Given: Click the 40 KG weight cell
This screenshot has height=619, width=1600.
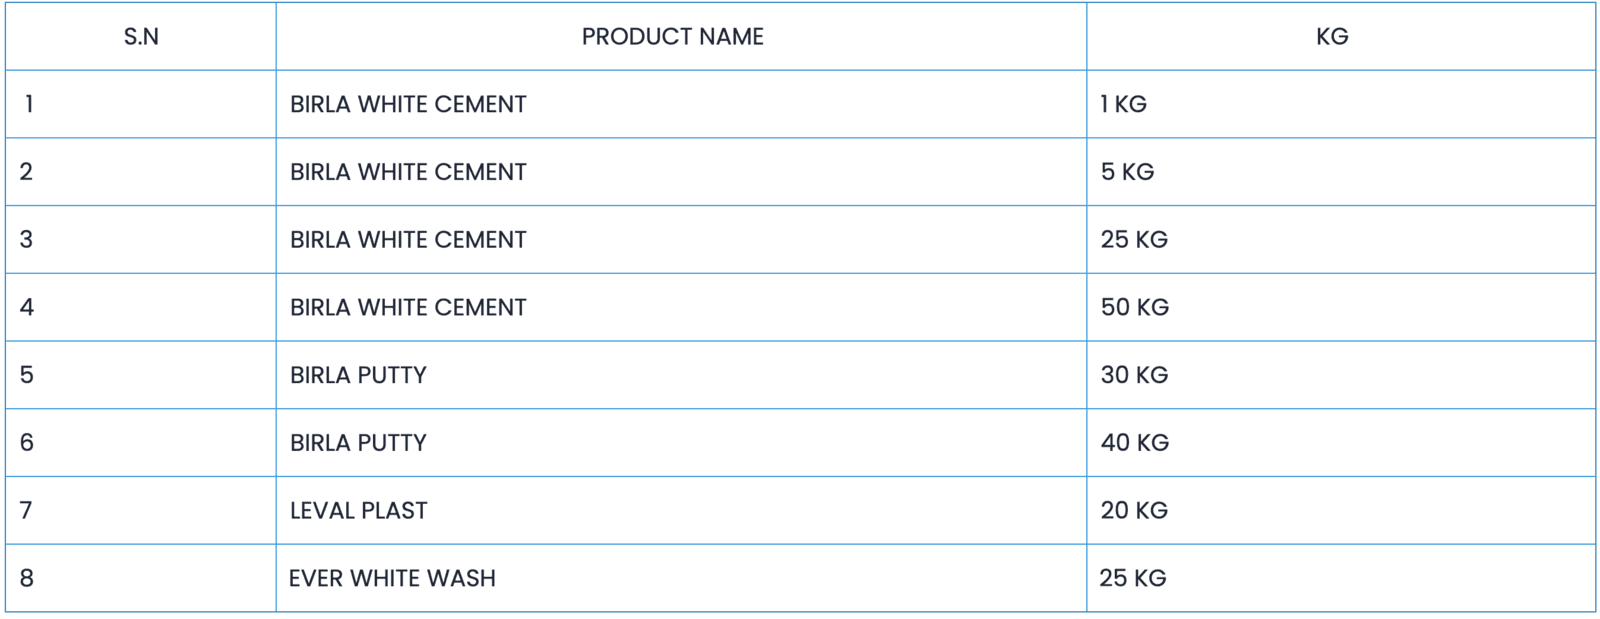Looking at the screenshot, I should click(1134, 442).
